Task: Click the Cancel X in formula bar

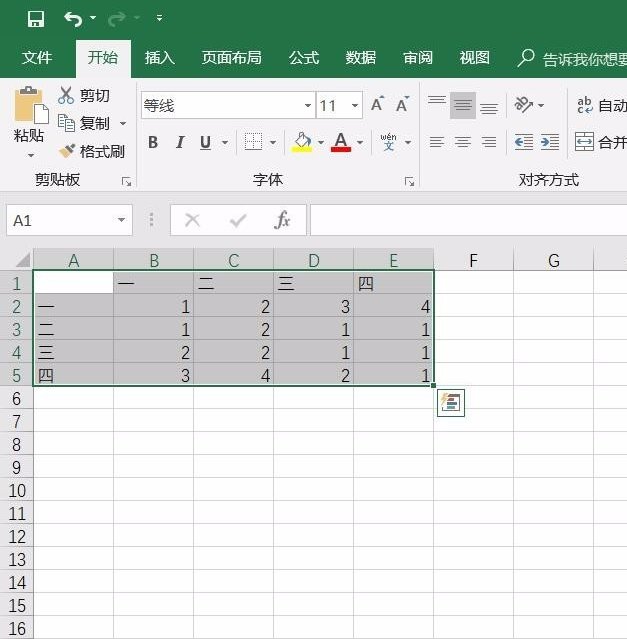Action: pos(192,220)
